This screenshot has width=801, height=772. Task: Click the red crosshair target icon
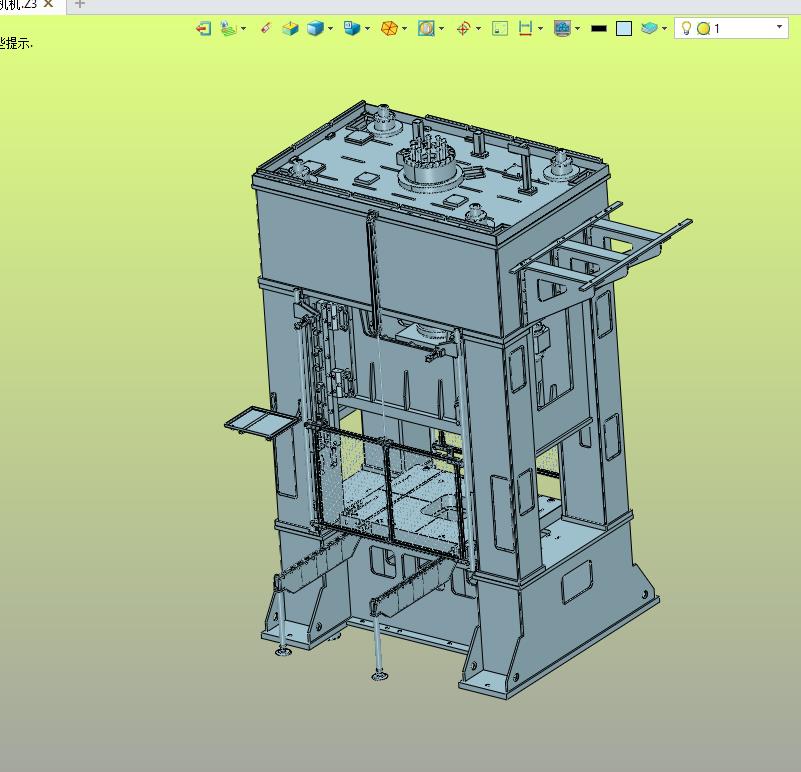pos(463,28)
